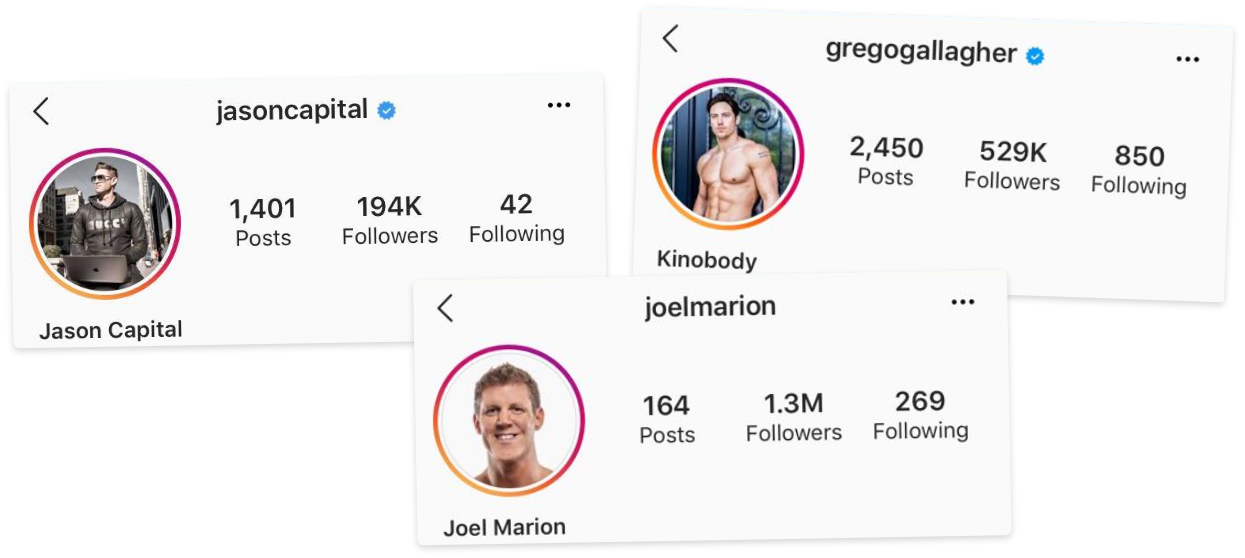View jasoncapital's 194K Followers list
Image resolution: width=1245 pixels, height=558 pixels.
click(x=390, y=221)
